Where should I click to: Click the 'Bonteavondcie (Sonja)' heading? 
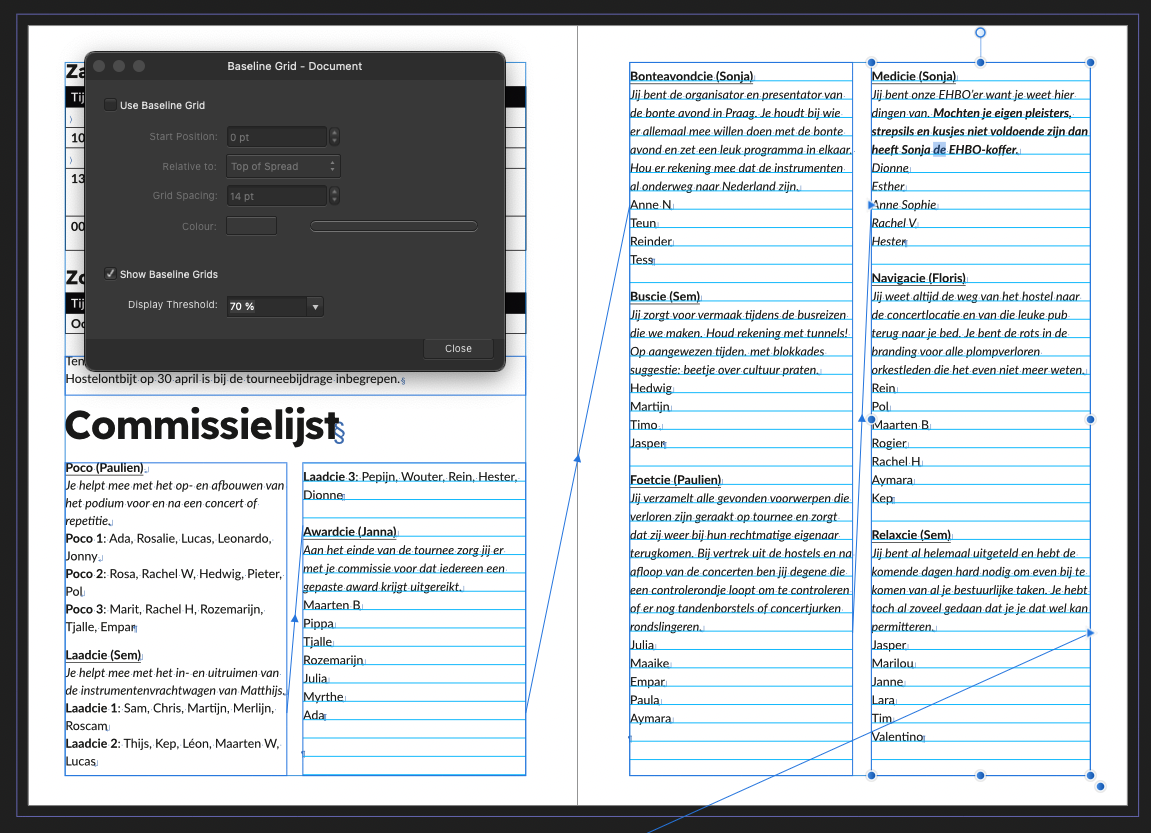coord(691,76)
